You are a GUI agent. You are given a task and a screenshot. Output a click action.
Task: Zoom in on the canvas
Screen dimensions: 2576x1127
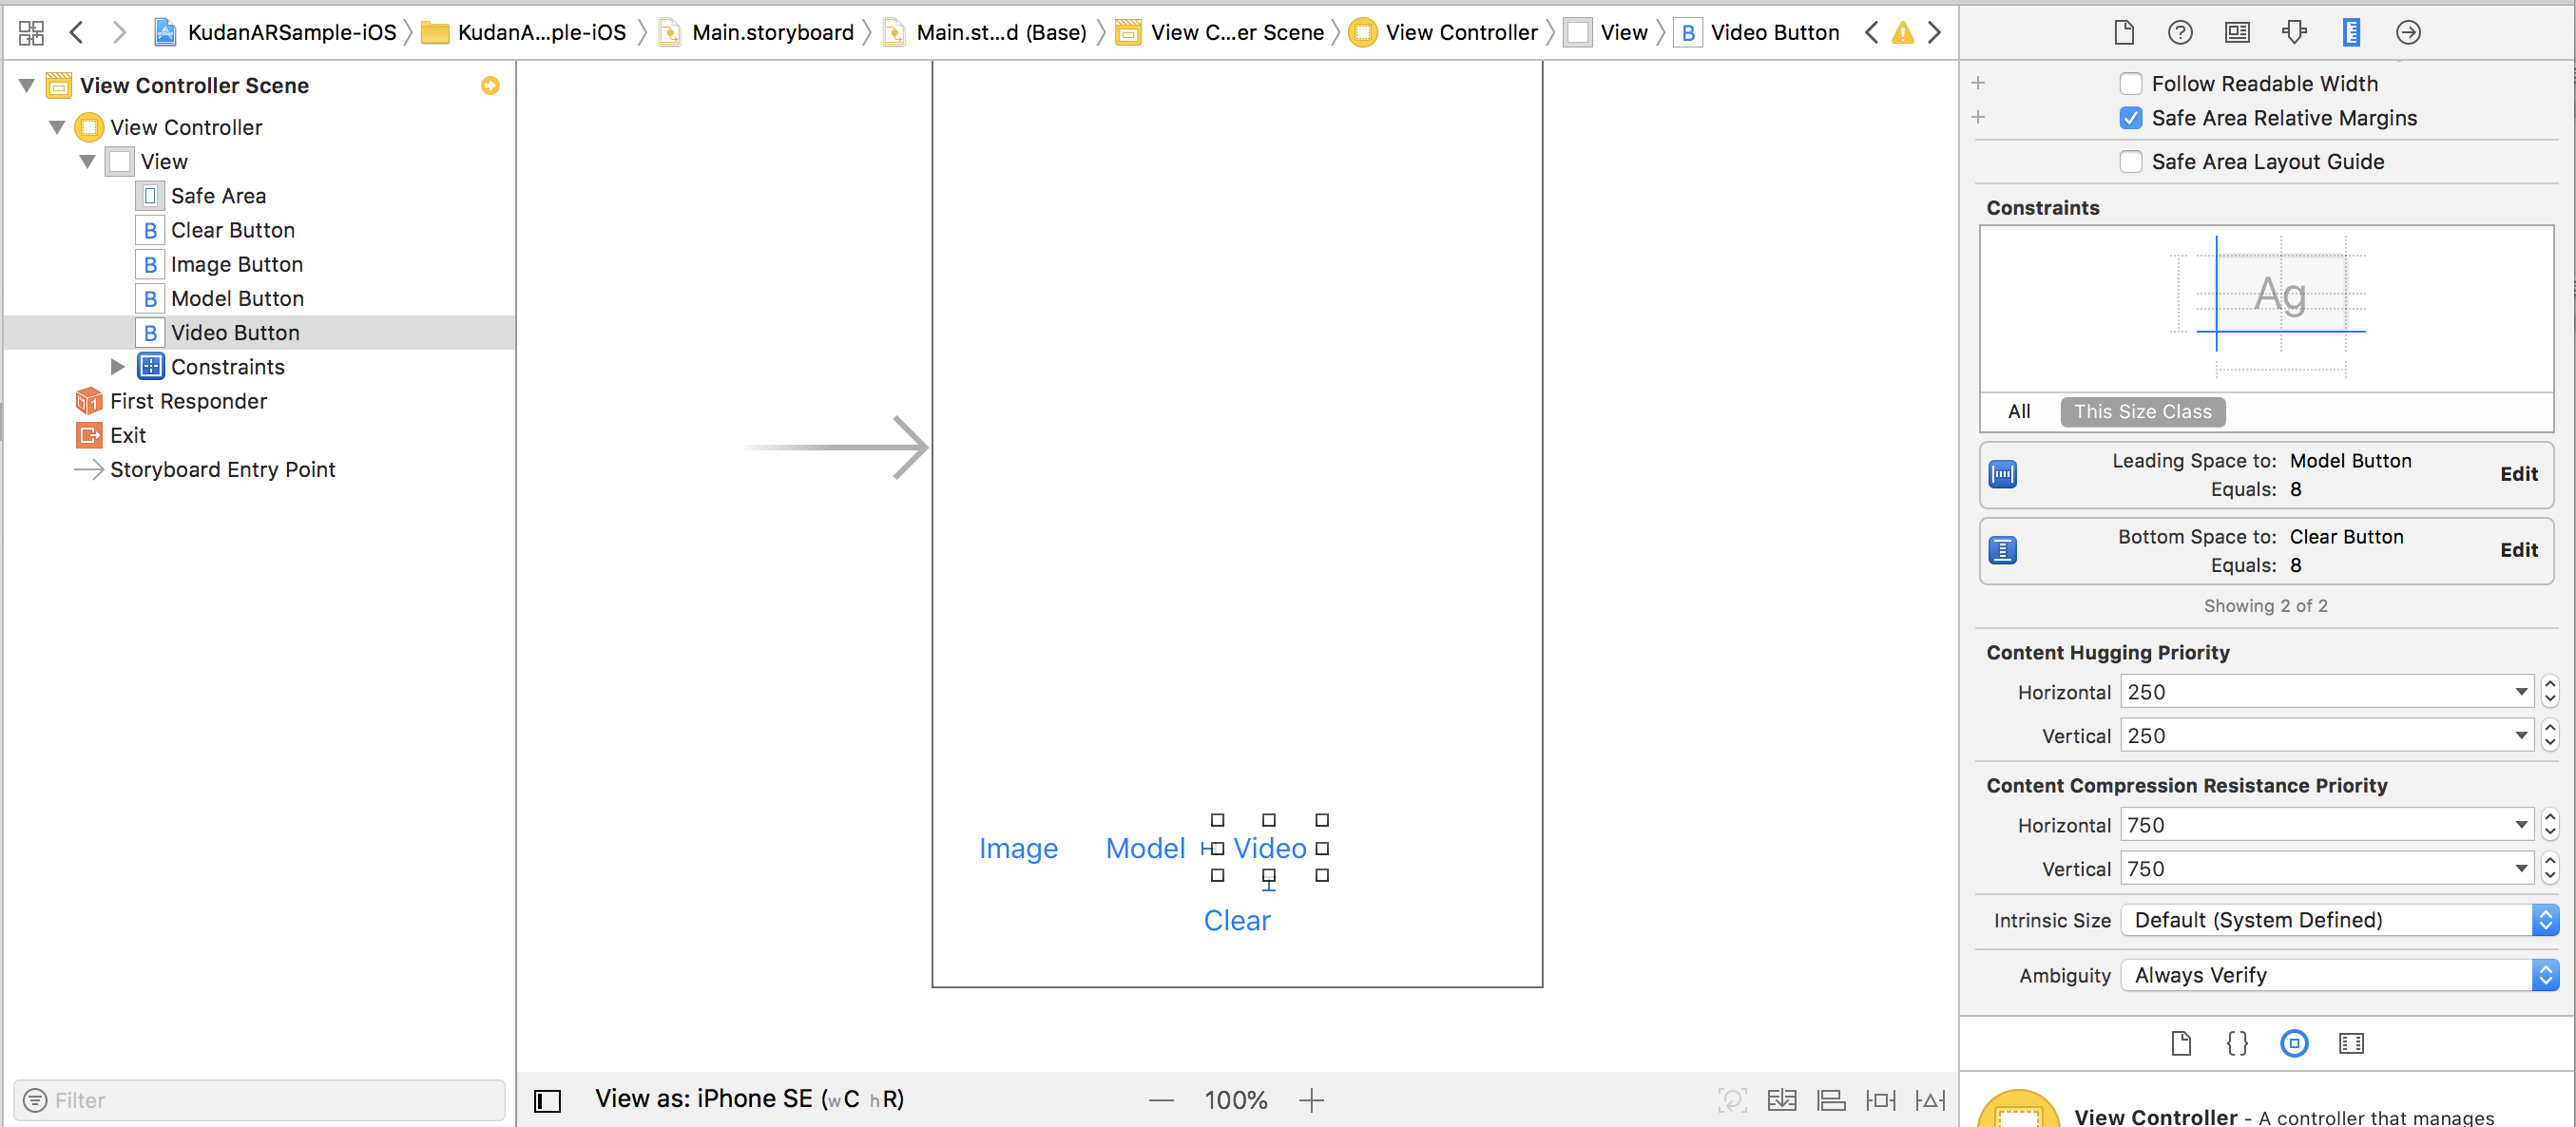[x=1311, y=1100]
